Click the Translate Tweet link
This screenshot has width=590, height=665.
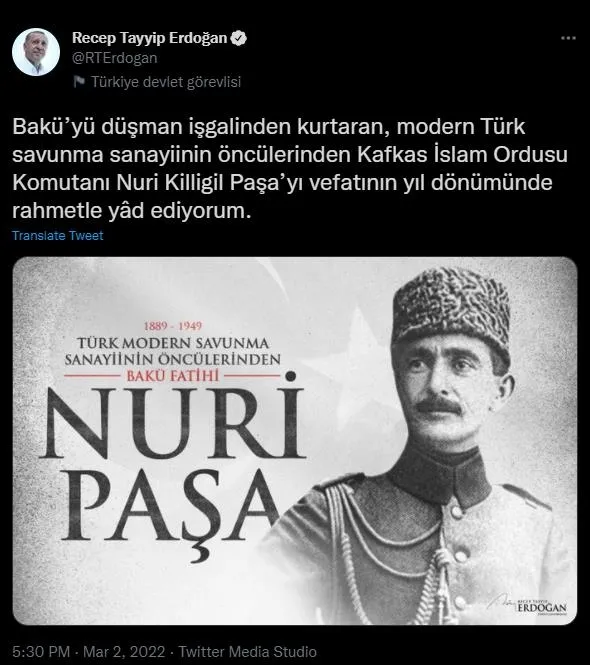58,235
